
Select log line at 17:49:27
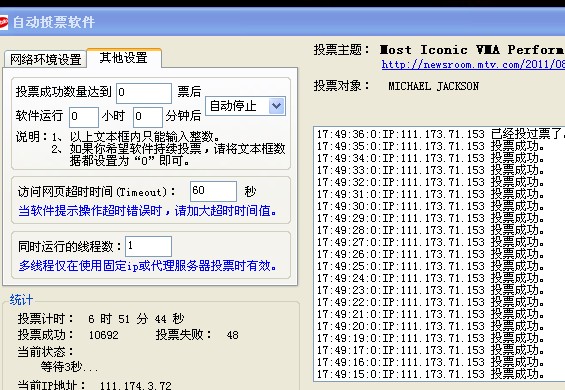431,242
